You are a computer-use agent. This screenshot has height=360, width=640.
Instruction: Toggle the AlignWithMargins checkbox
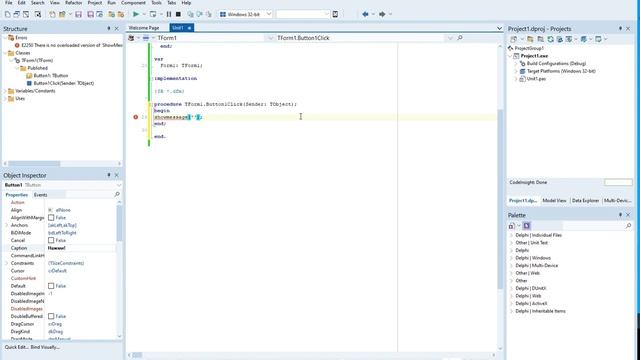(x=51, y=218)
